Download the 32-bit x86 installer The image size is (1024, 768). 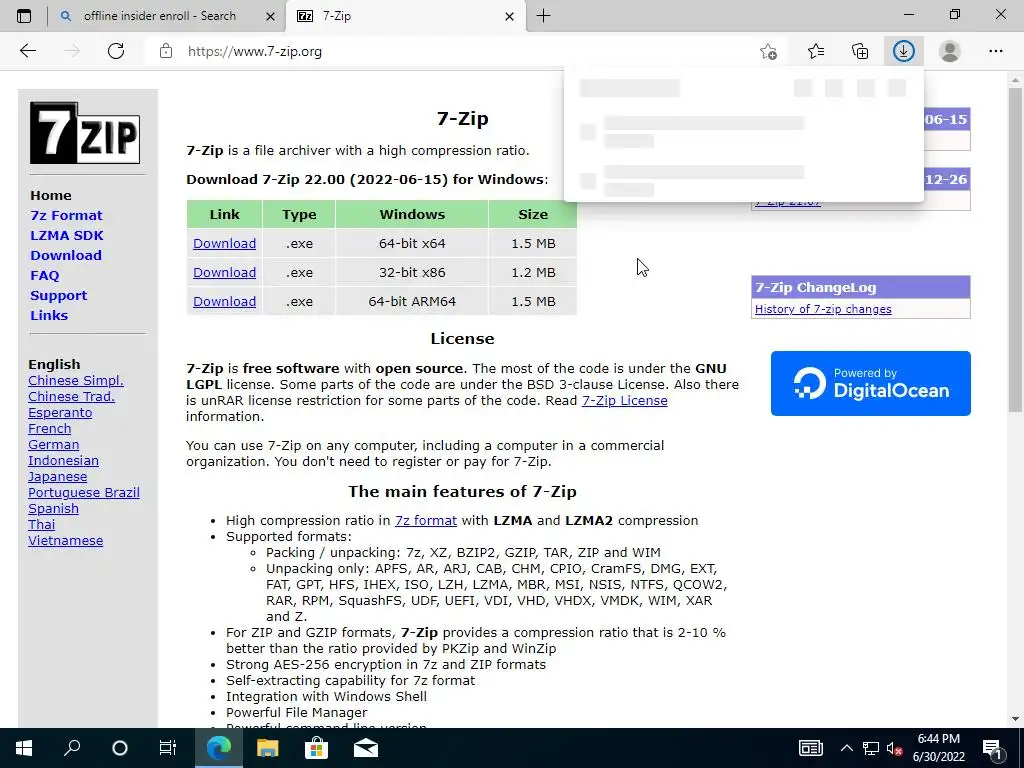pyautogui.click(x=224, y=272)
